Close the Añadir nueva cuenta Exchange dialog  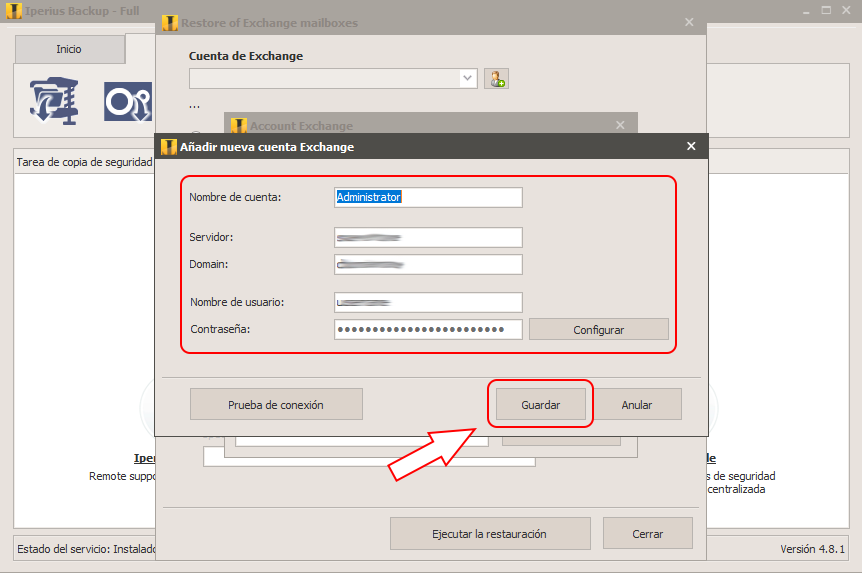point(691,146)
